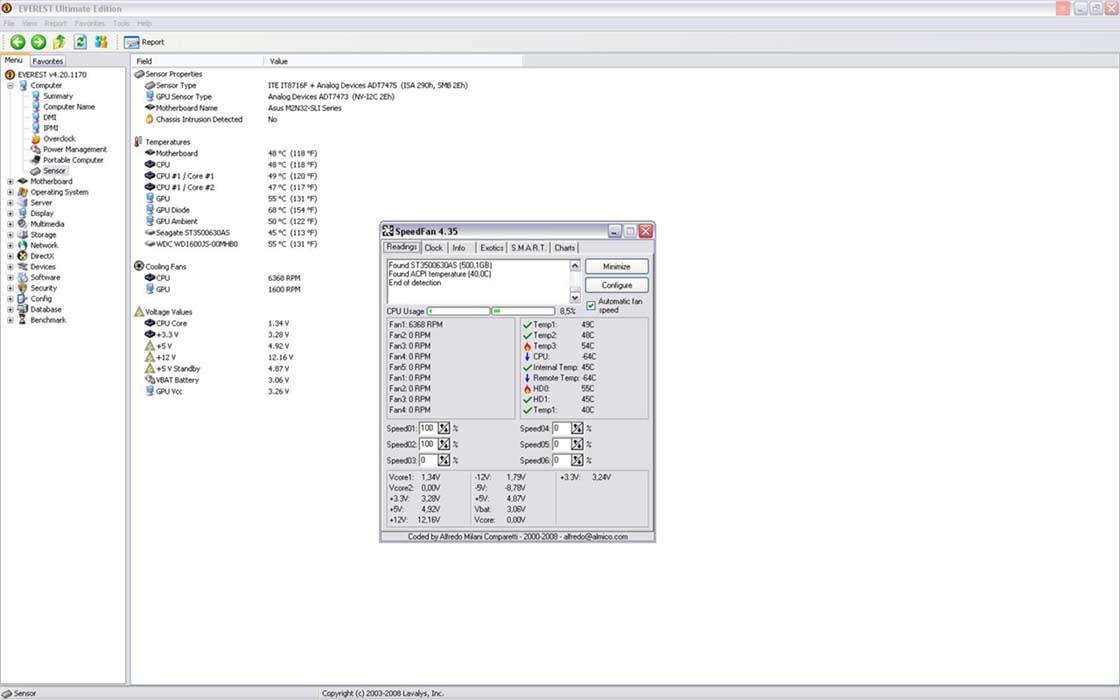The image size is (1120, 700).
Task: Select the Menu tab in the EVEREST sidebar
Action: point(14,61)
